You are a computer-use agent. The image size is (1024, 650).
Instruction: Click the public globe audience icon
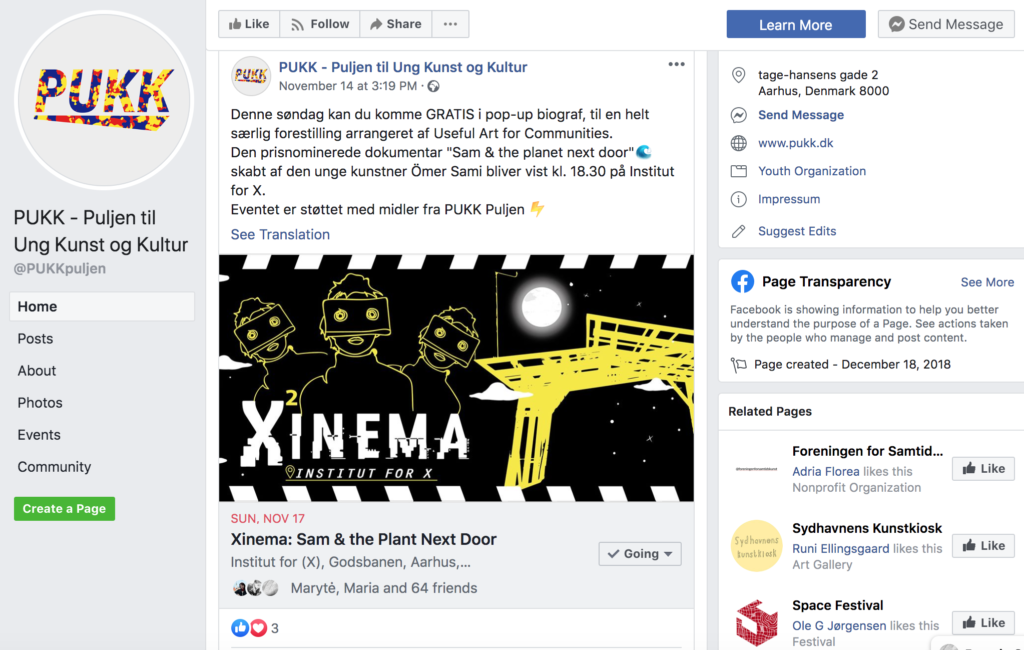click(434, 86)
